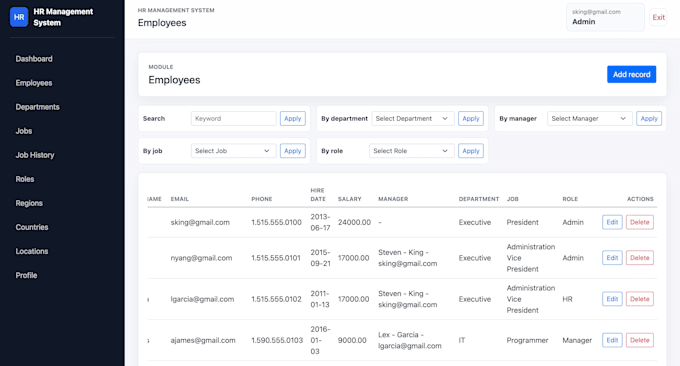Screen dimensions: 680x366
Task: Apply the manager filter
Action: pyautogui.click(x=649, y=118)
